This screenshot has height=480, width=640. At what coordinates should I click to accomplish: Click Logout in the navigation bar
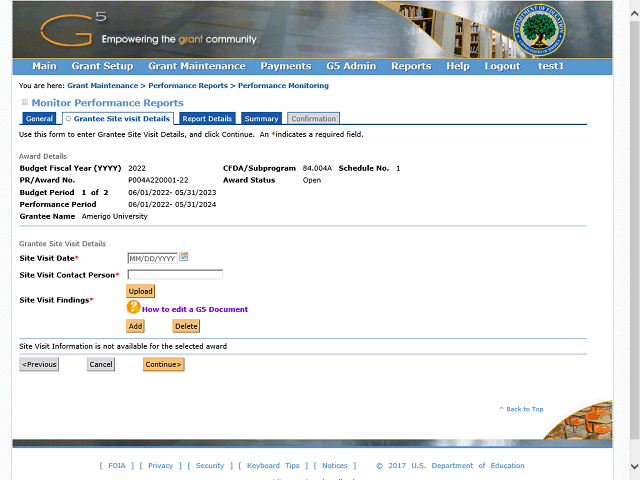pos(502,66)
